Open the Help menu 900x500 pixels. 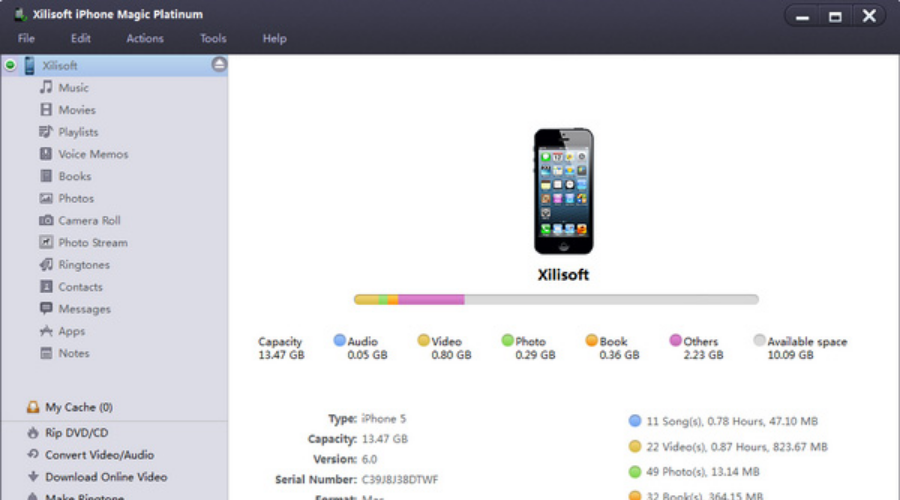click(x=274, y=38)
